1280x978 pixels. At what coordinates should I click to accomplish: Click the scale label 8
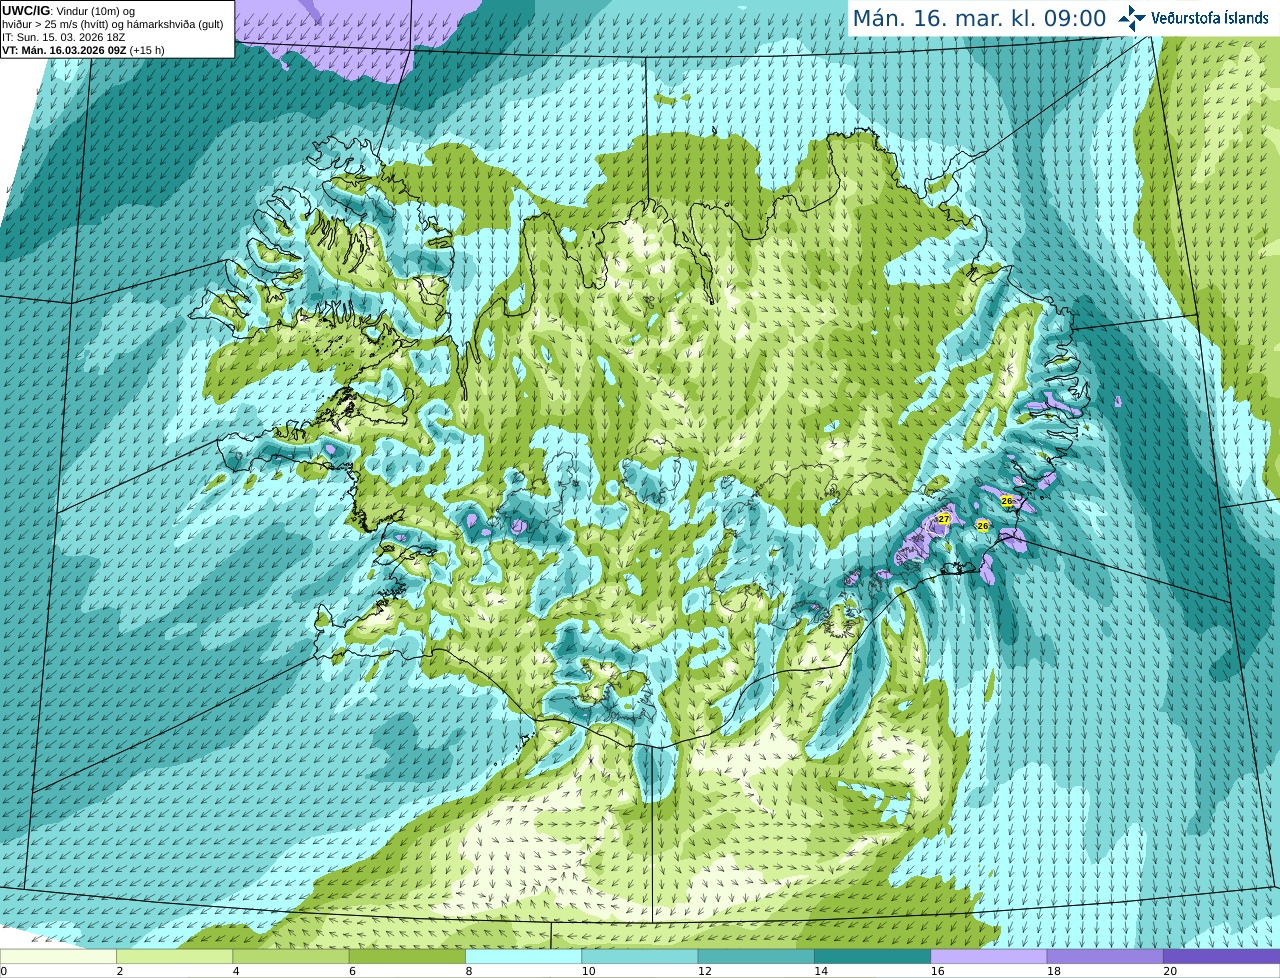point(469,971)
